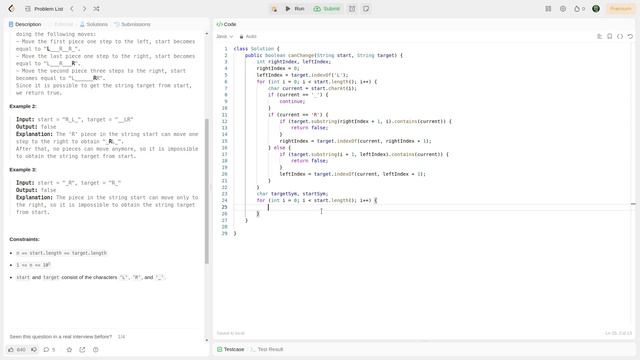Open the Testcase tab
The width and height of the screenshot is (640, 360).
tap(231, 349)
